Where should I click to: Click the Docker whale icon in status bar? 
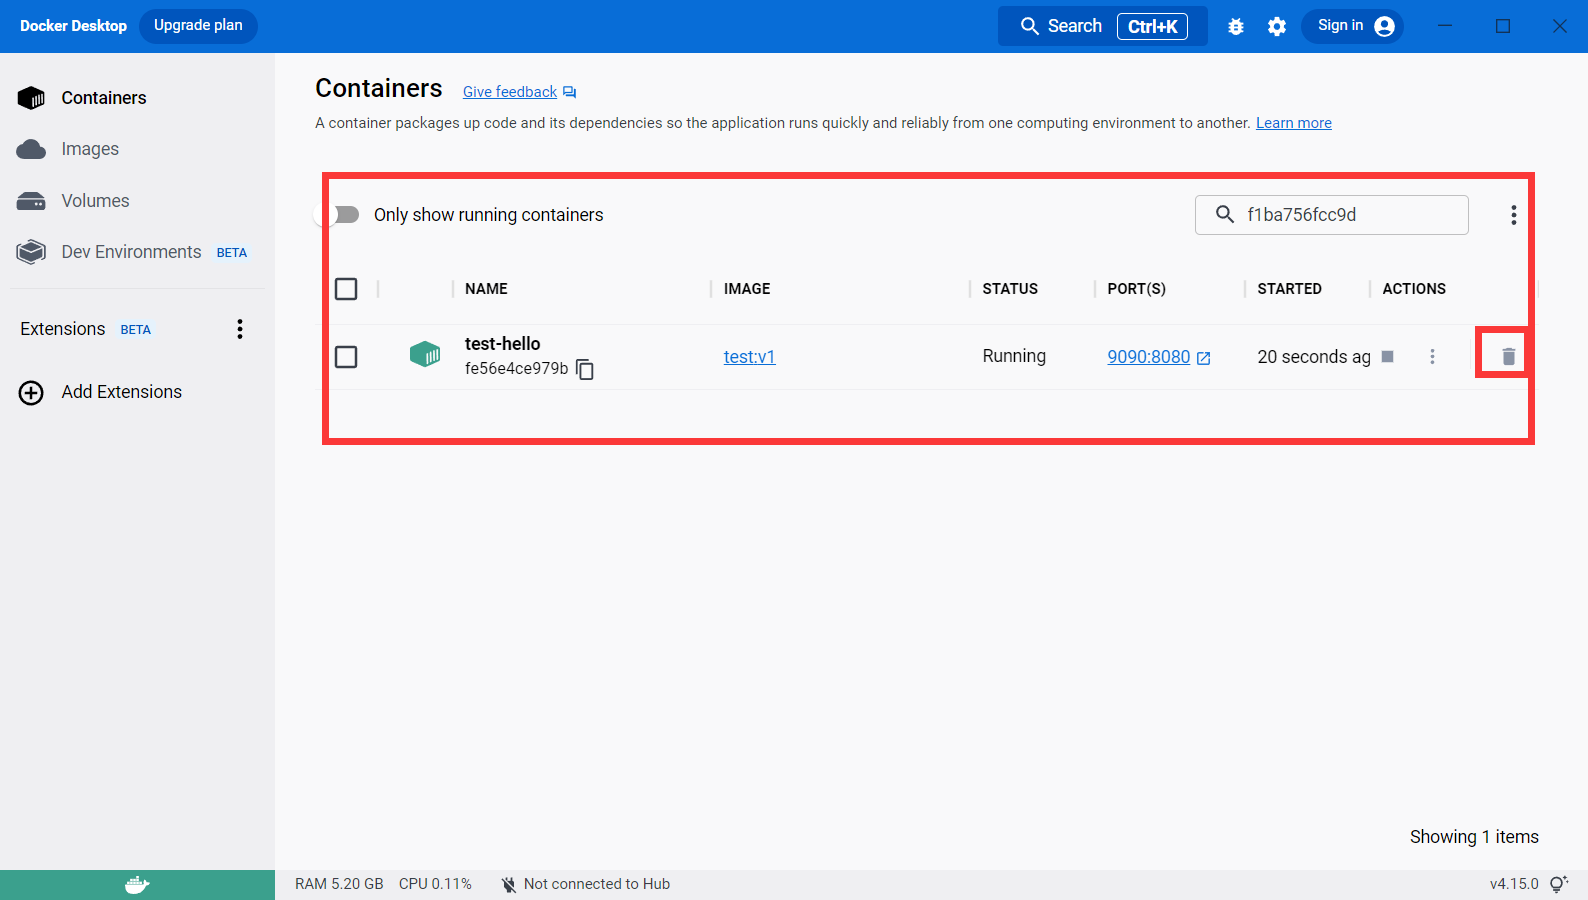(x=137, y=885)
